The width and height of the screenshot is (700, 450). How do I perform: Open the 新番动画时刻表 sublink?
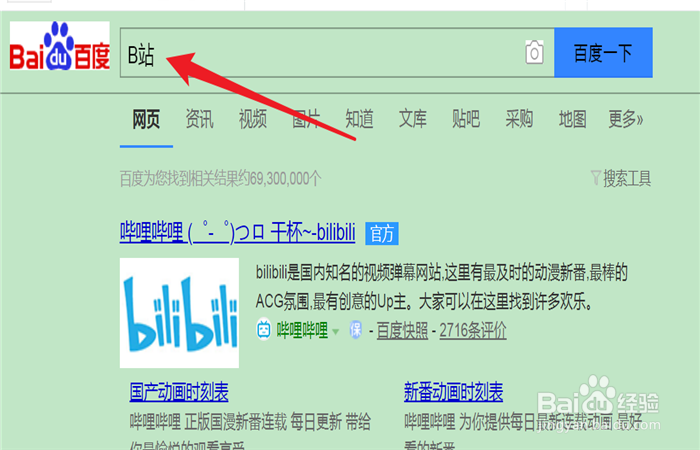453,392
